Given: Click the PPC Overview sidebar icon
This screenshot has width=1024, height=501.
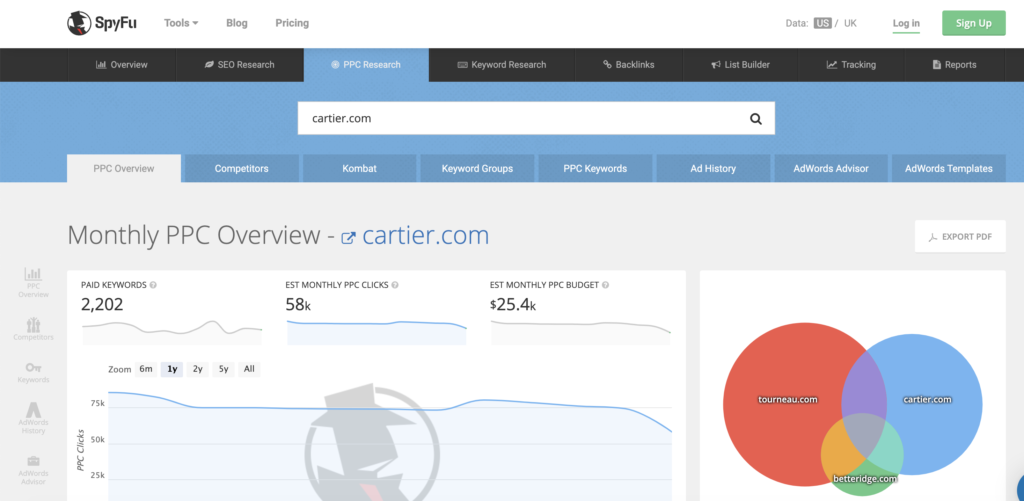Looking at the screenshot, I should [33, 283].
